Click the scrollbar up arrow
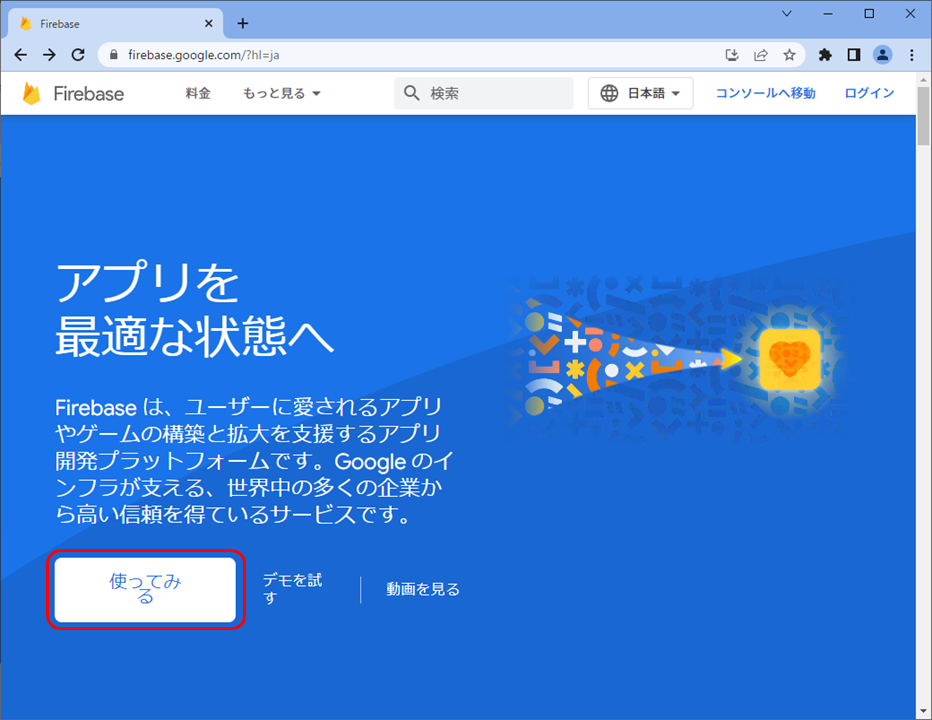This screenshot has height=720, width=932. pyautogui.click(x=923, y=80)
